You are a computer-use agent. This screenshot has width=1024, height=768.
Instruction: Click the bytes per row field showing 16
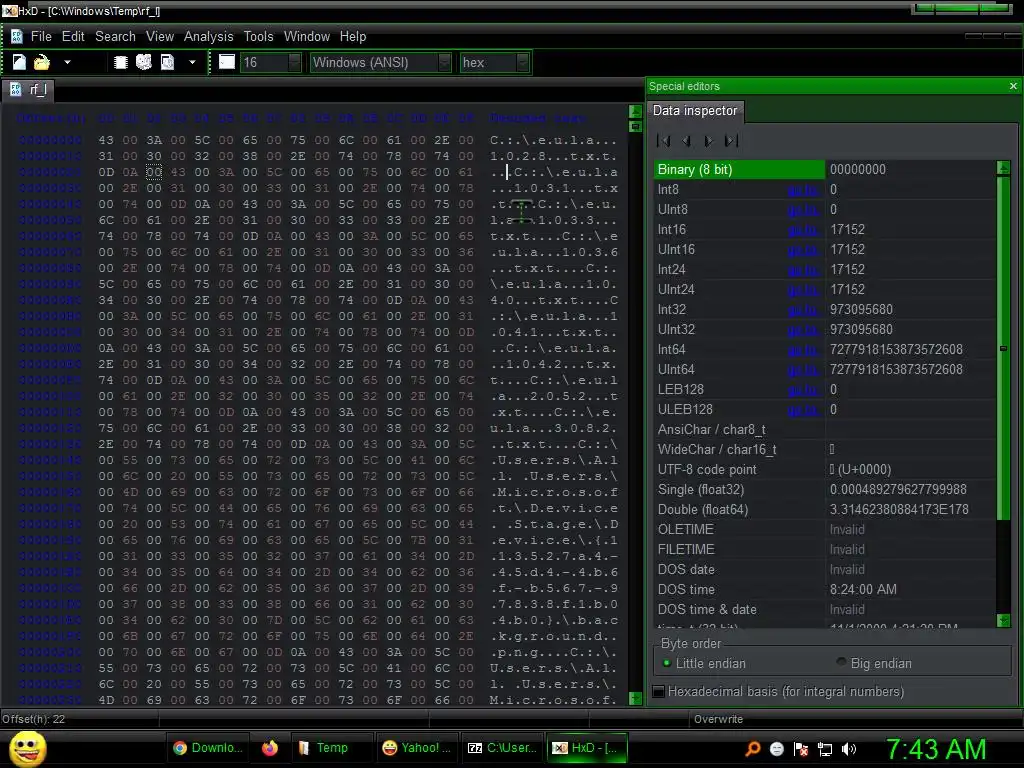pos(264,63)
